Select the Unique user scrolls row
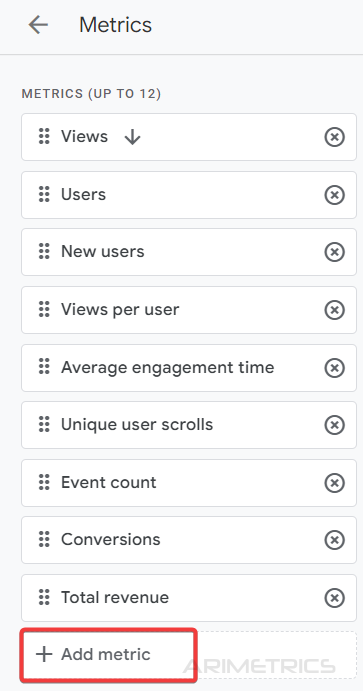 pos(189,425)
